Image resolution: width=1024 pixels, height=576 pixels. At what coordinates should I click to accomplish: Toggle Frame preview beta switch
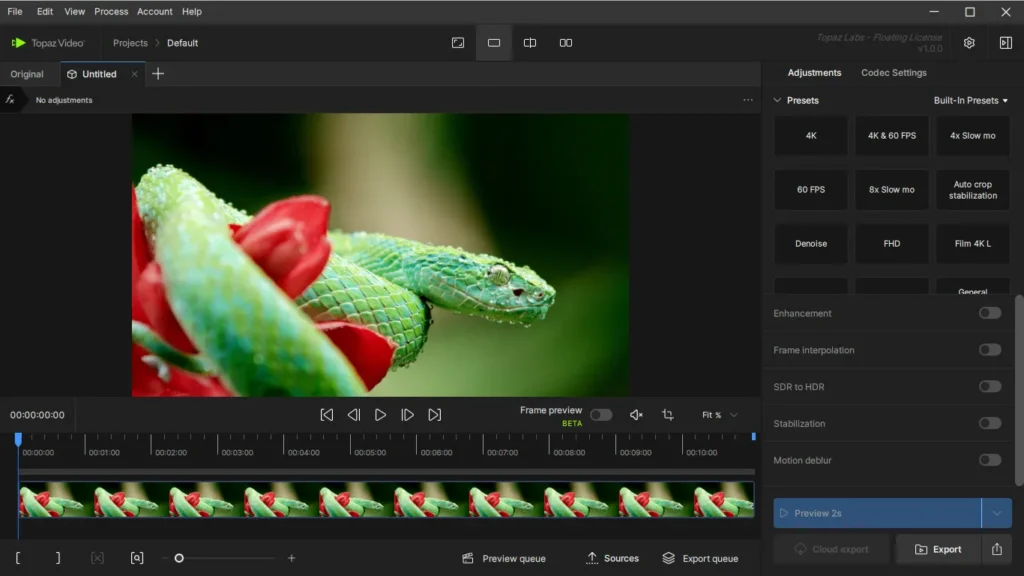pyautogui.click(x=600, y=415)
